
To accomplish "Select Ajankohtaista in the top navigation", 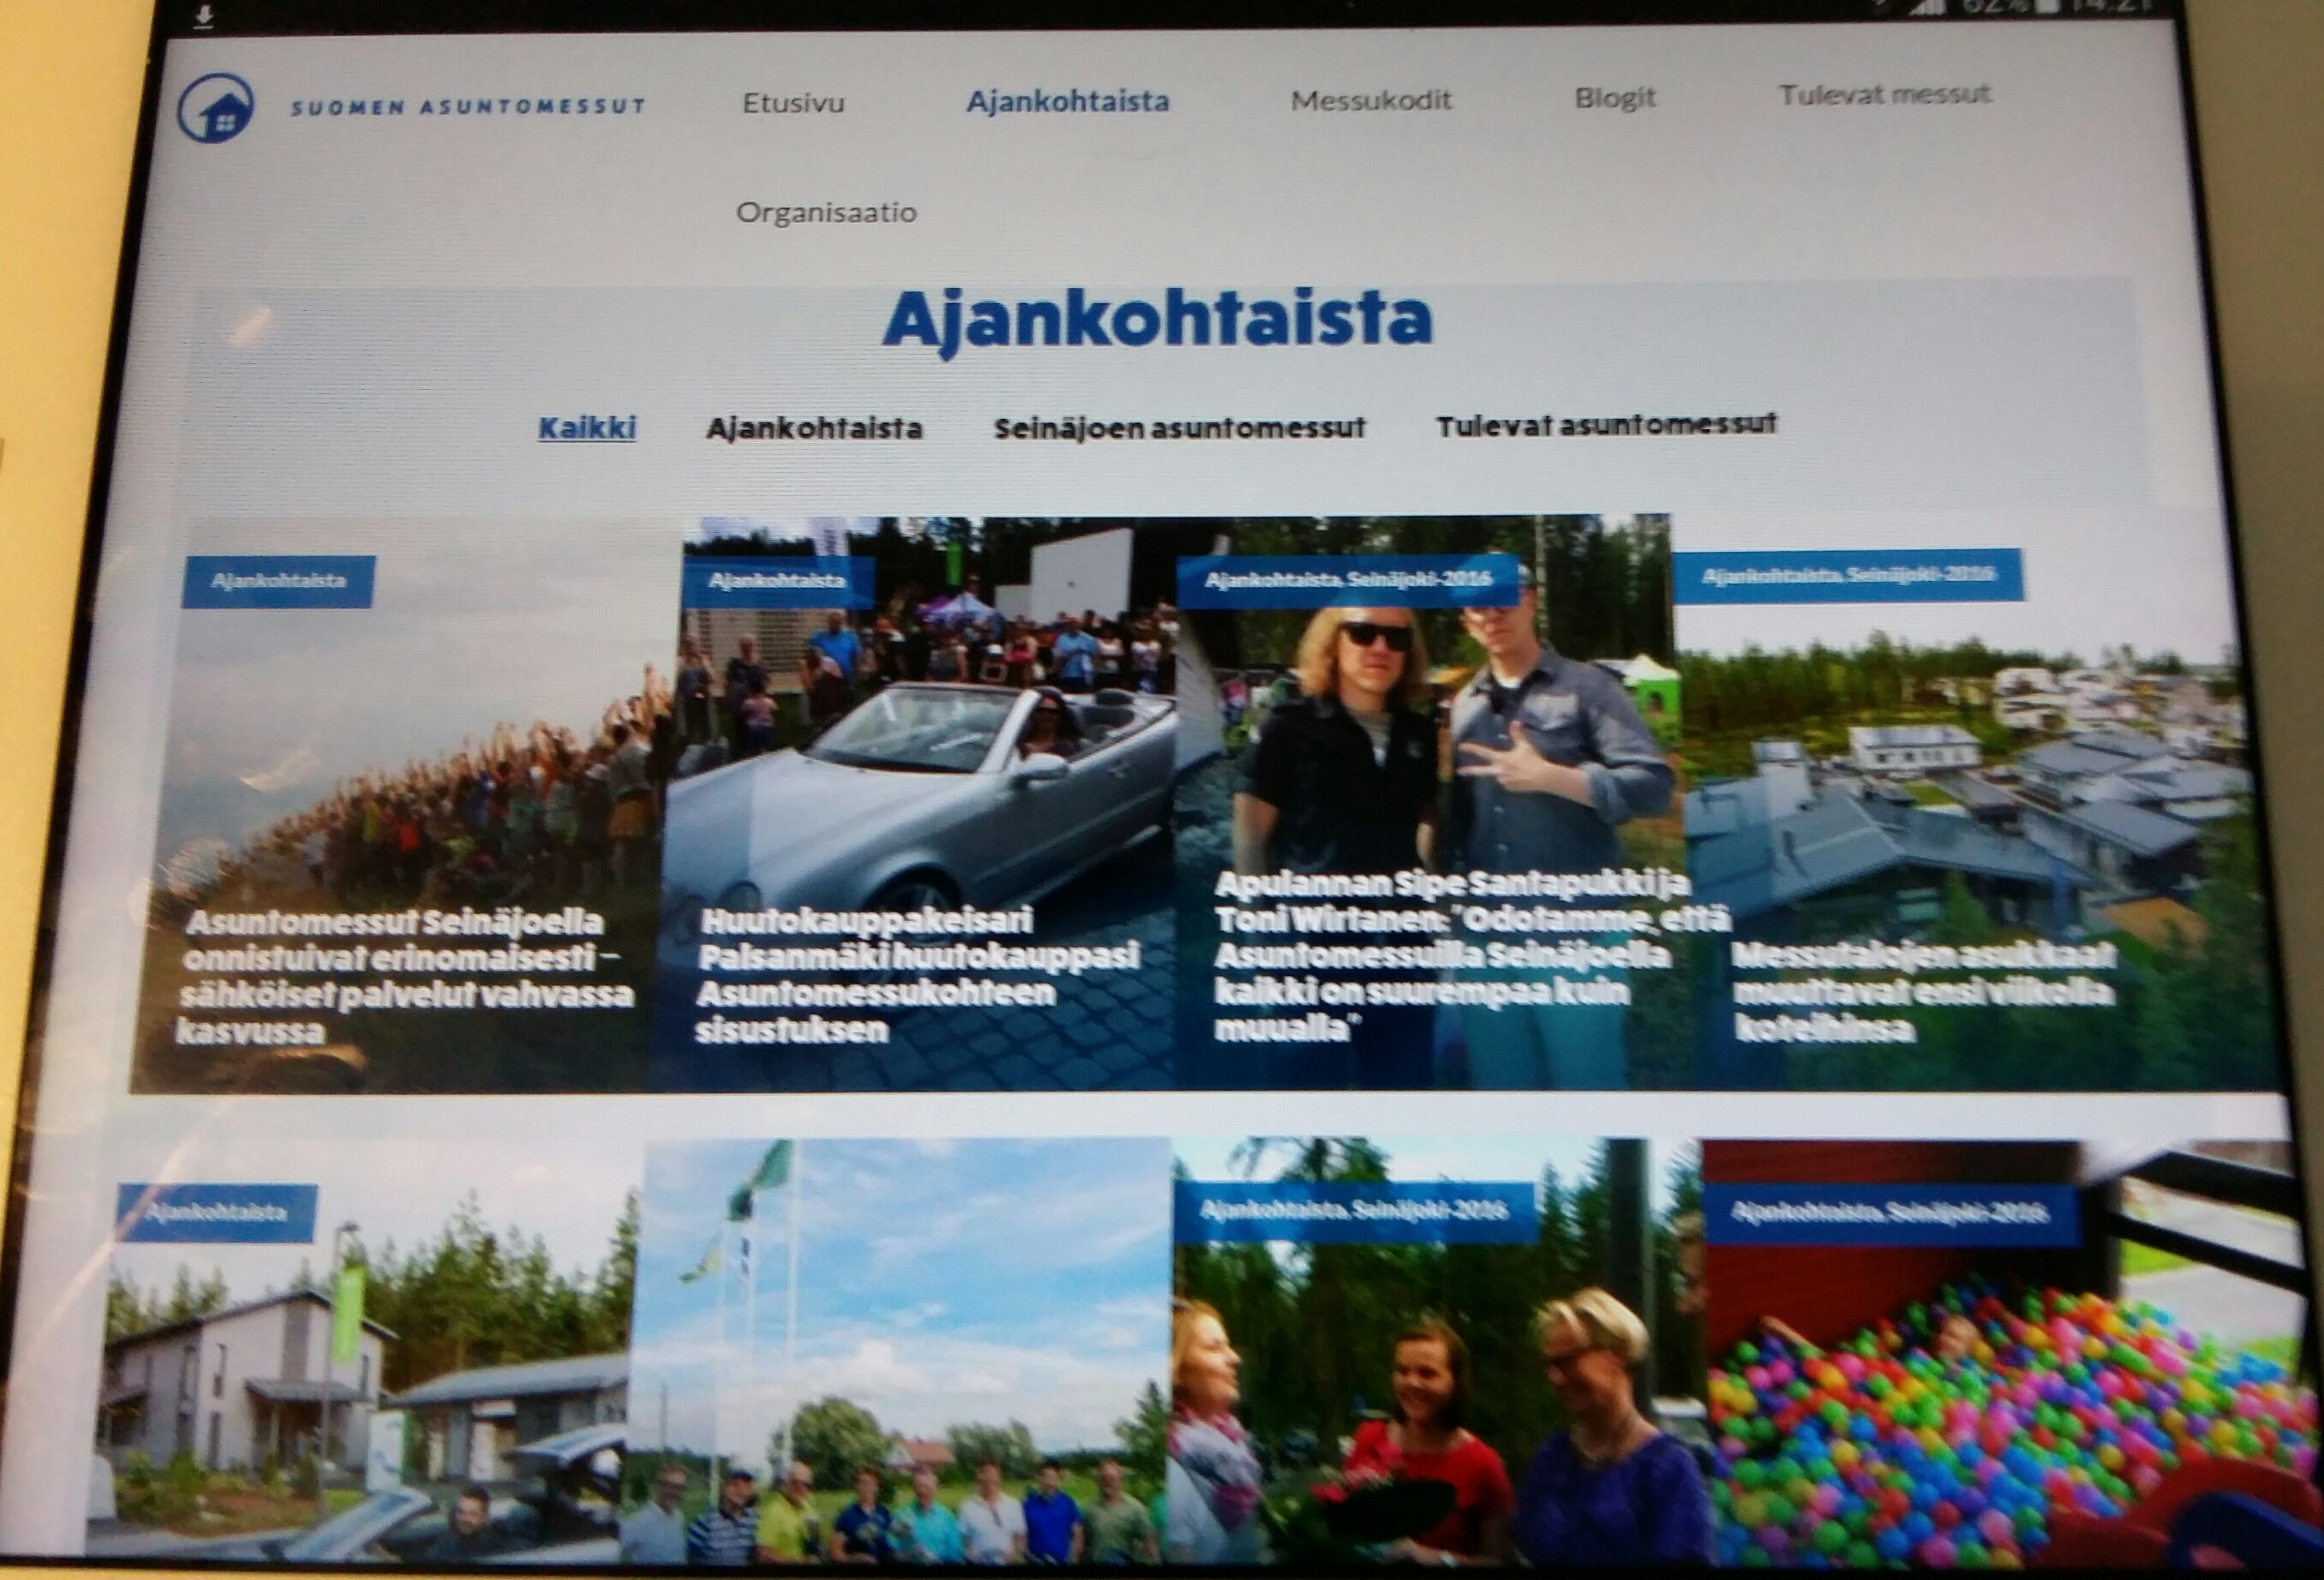I will (1067, 101).
